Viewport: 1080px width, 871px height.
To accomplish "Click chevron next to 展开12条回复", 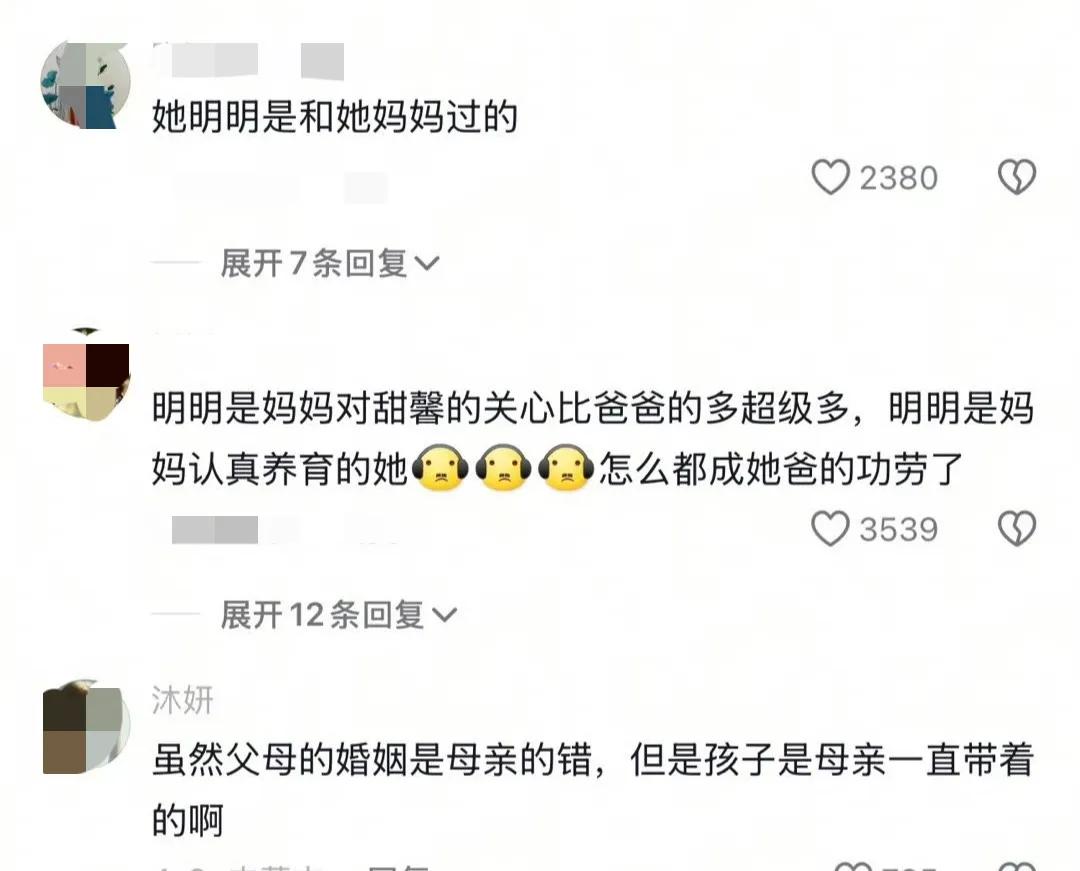I will tap(444, 615).
